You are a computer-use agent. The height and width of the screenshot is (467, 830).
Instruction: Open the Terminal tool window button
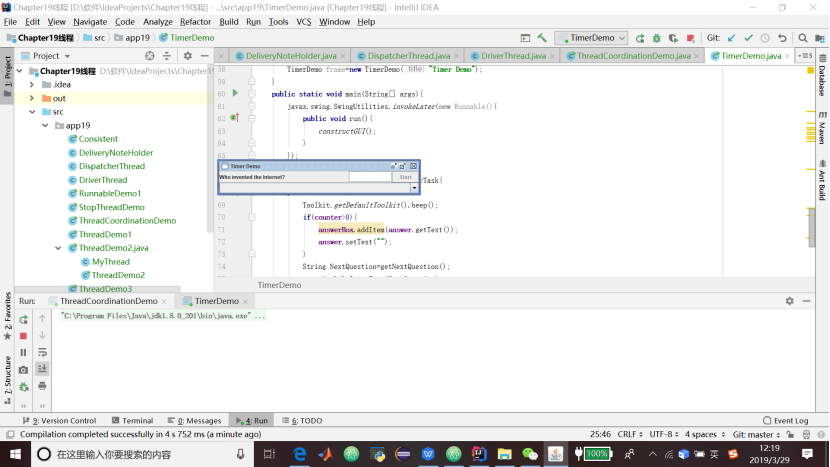coord(131,421)
